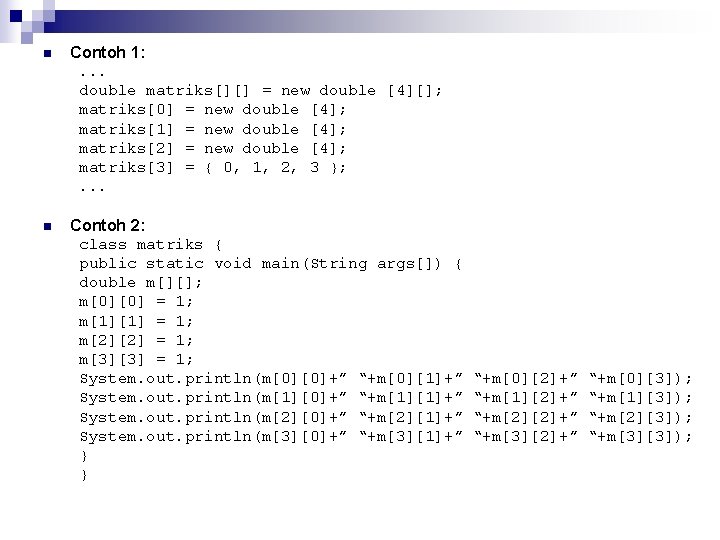
Task: Click the double m[][]; declaration line
Action: pyautogui.click(x=141, y=283)
